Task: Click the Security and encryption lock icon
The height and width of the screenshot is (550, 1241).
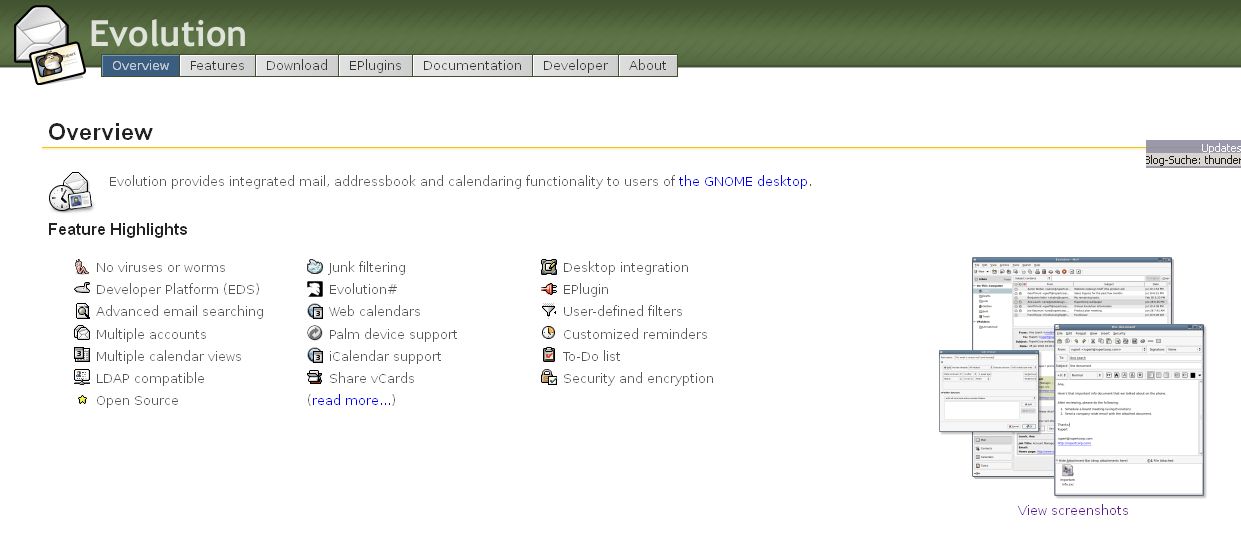Action: tap(548, 378)
